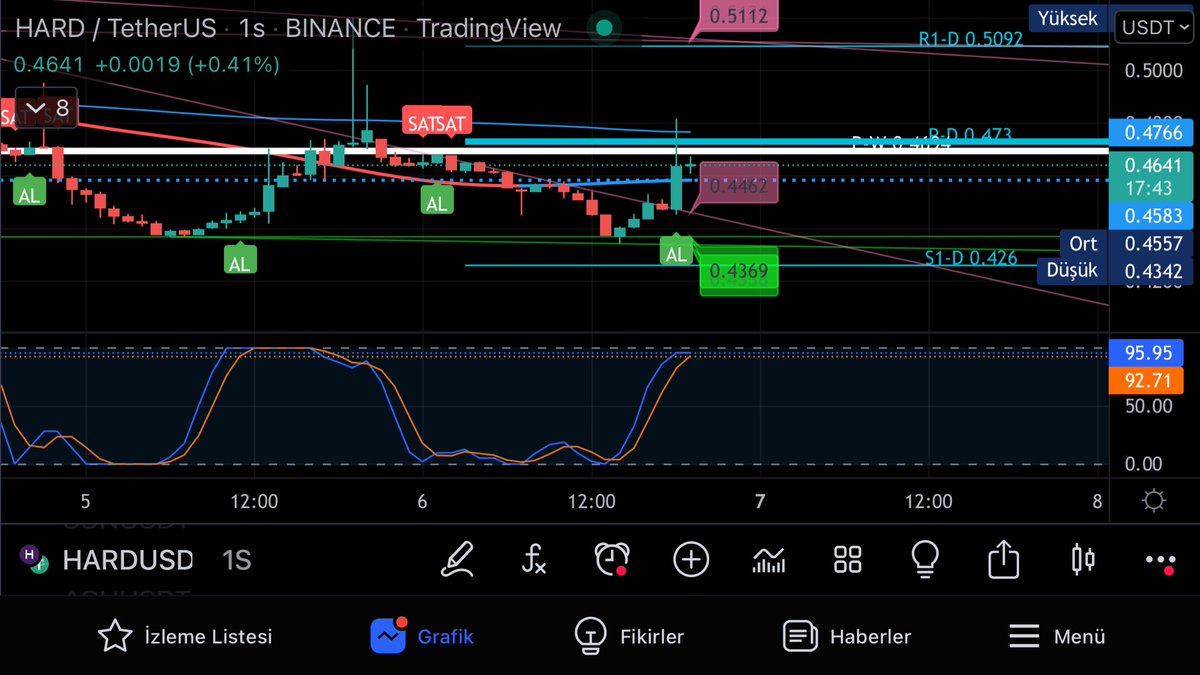Tap the stochastic 92.71 orange tag

(x=1147, y=380)
